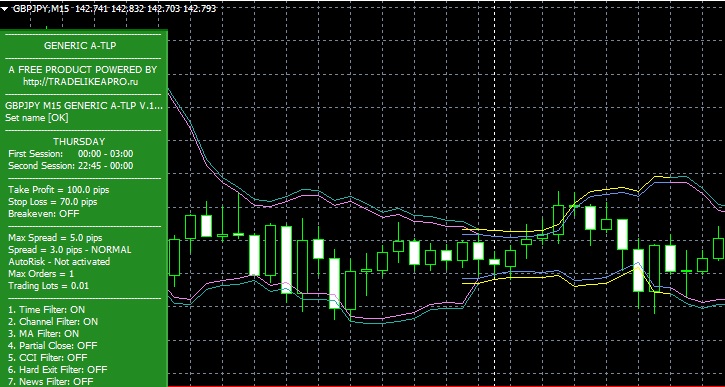
Task: Click '2. Channel Filter: ON' entry
Action: [x=53, y=322]
